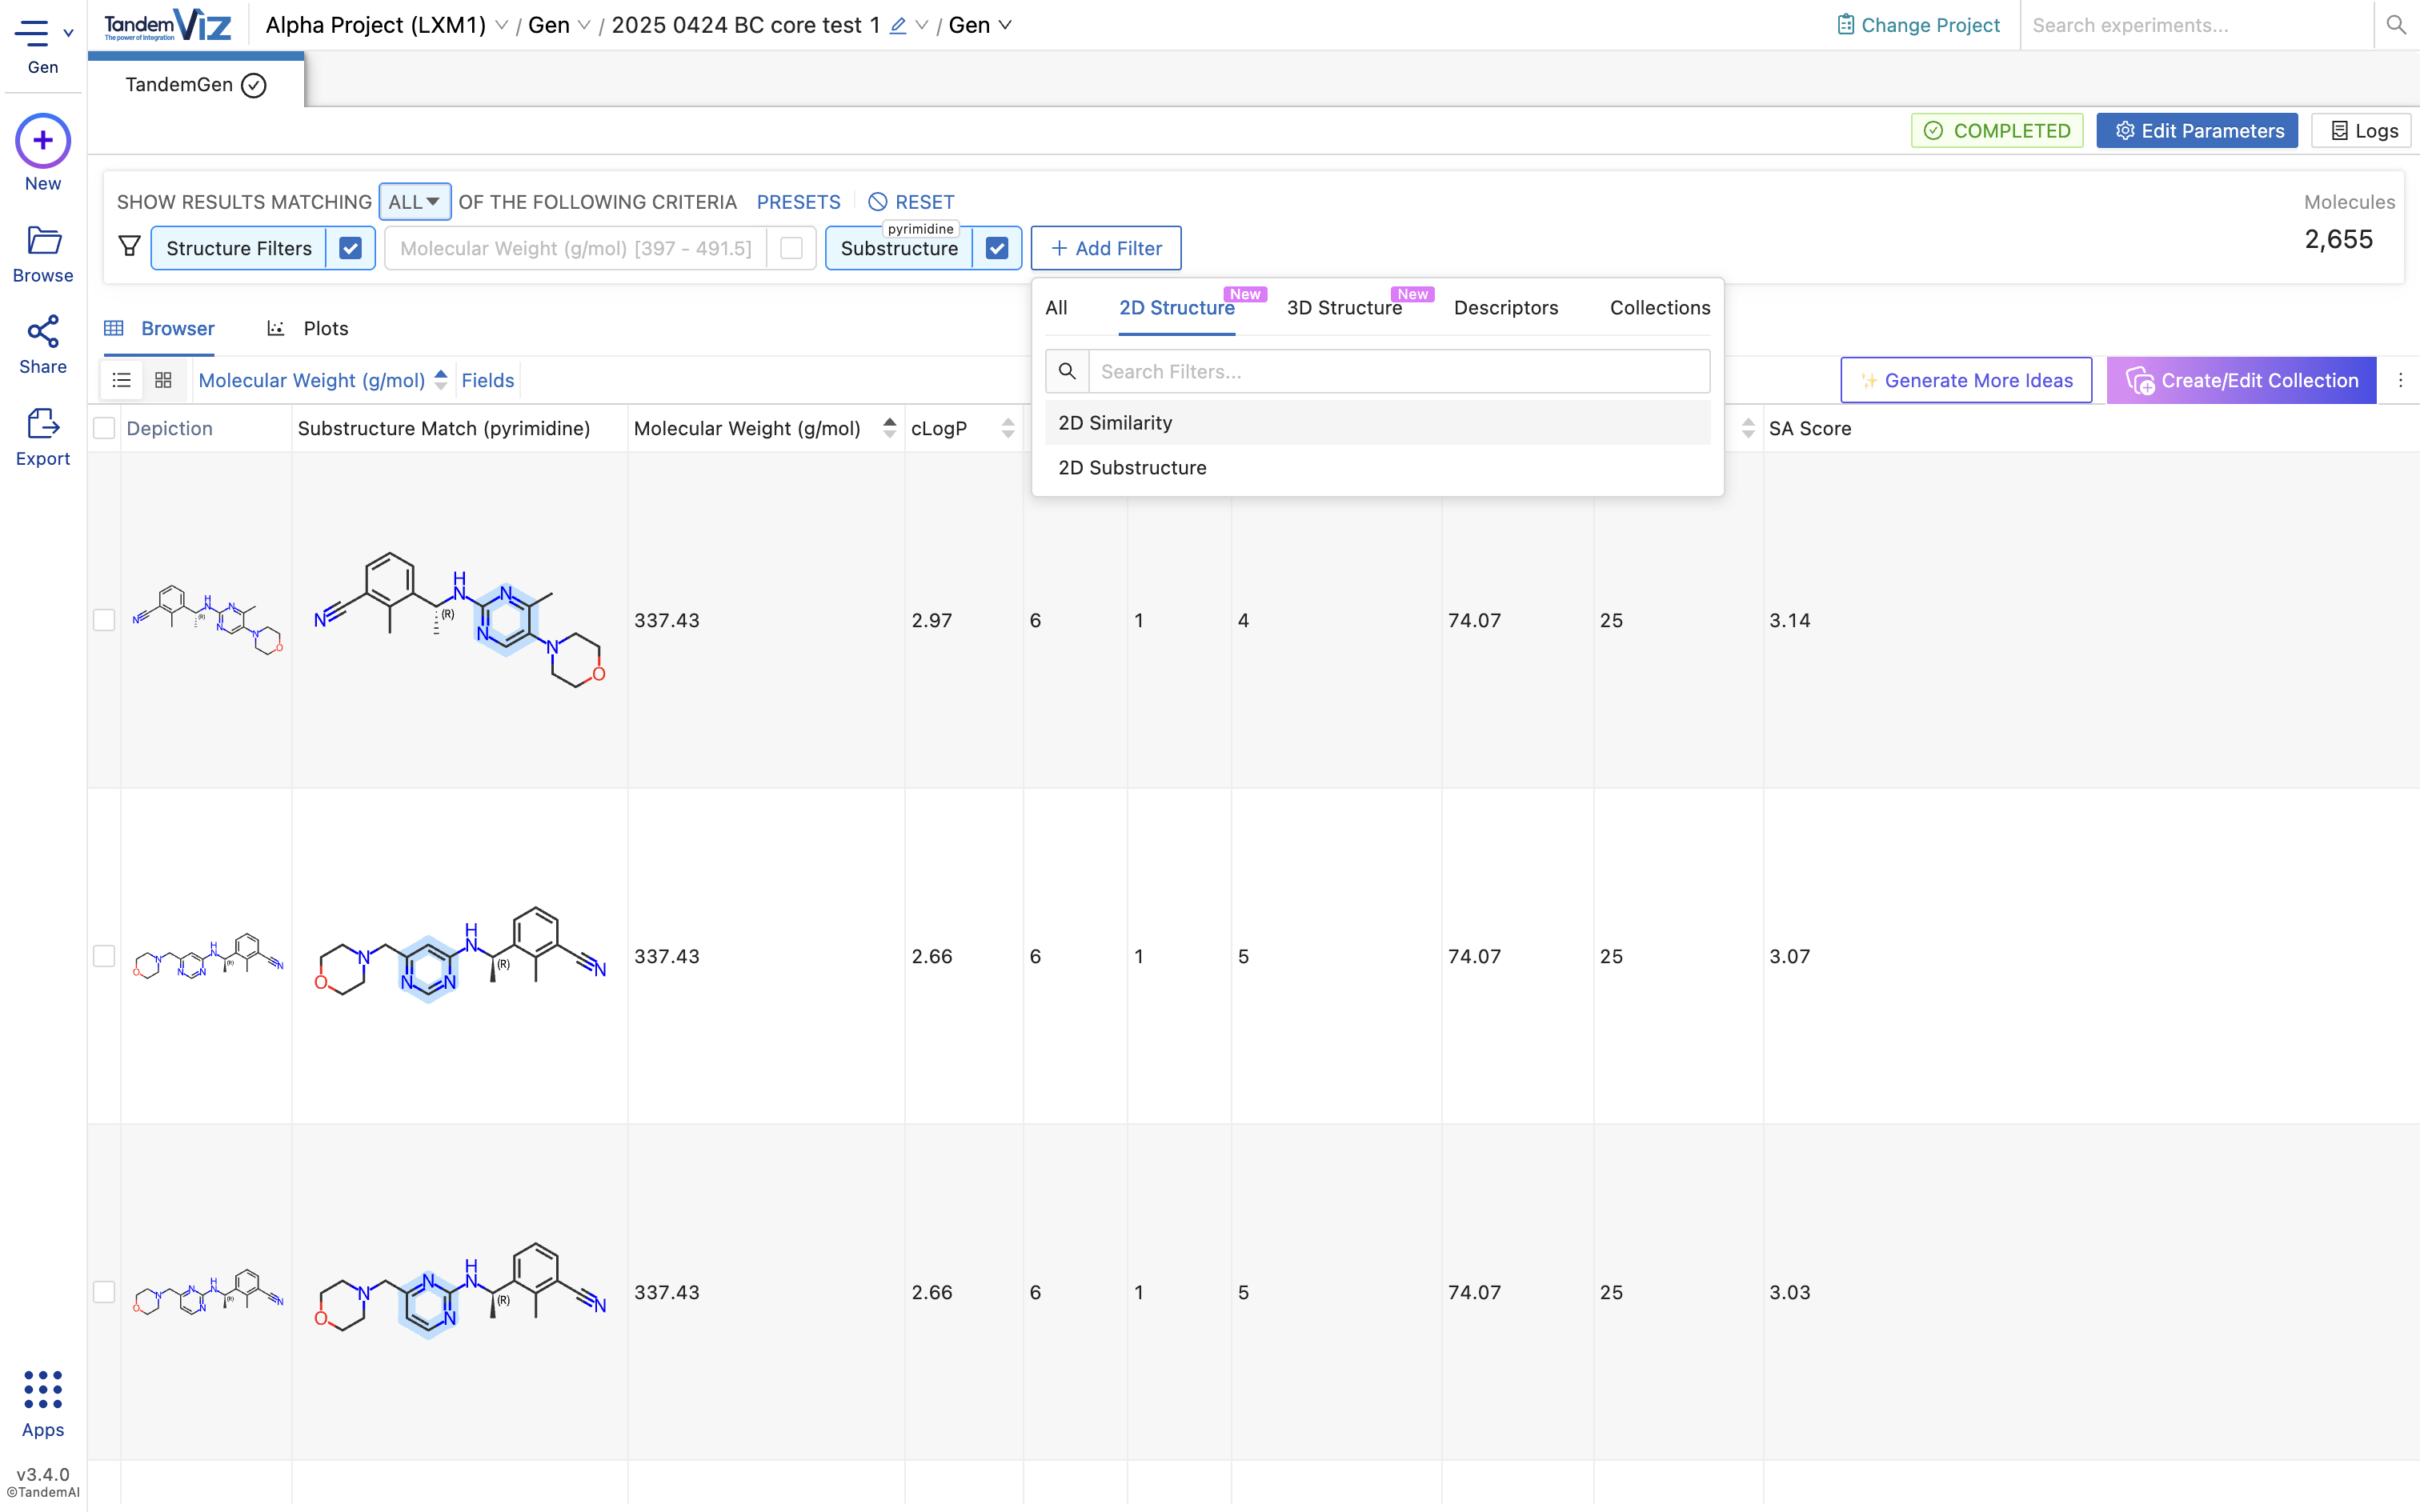Open PRESETS link
This screenshot has width=2420, height=1512.
coord(798,202)
